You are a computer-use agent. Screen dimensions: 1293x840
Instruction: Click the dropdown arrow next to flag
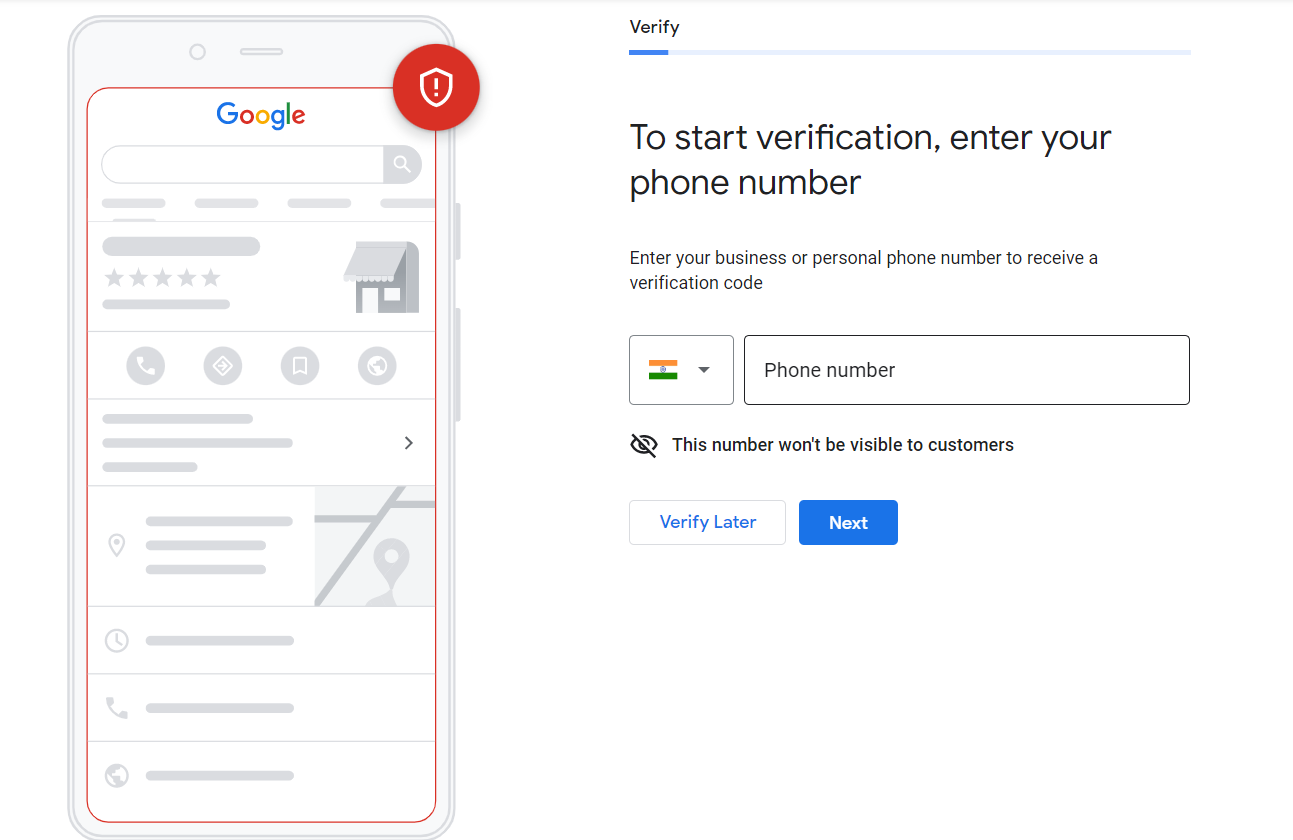click(704, 370)
